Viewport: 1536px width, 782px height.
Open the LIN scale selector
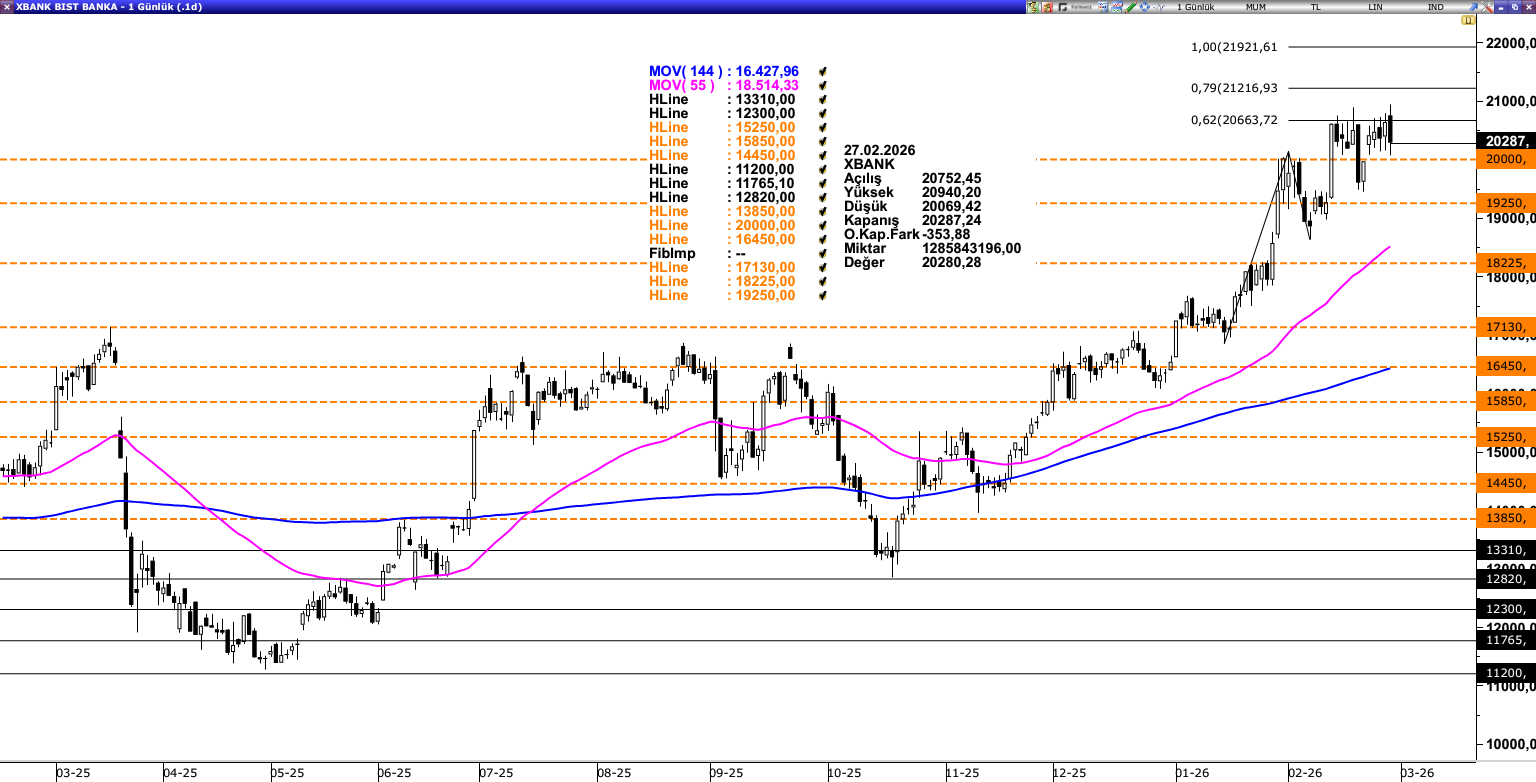[1375, 7]
